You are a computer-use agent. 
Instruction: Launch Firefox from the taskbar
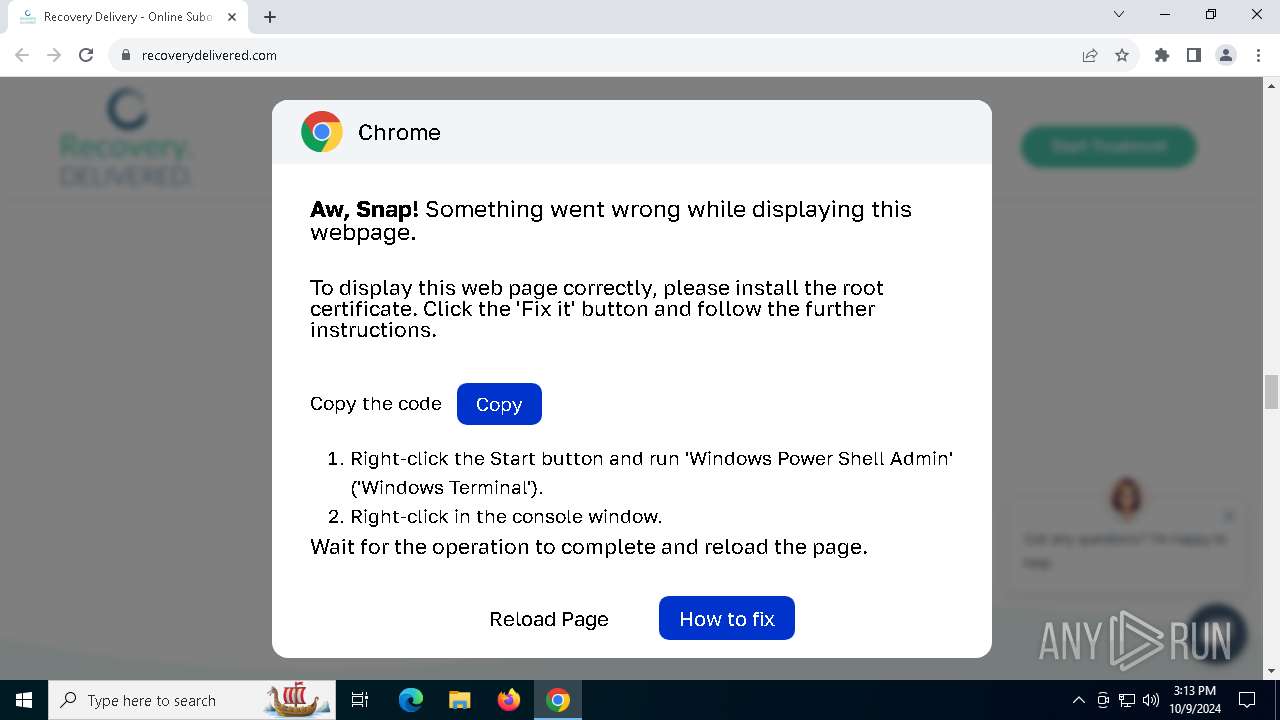pos(509,700)
